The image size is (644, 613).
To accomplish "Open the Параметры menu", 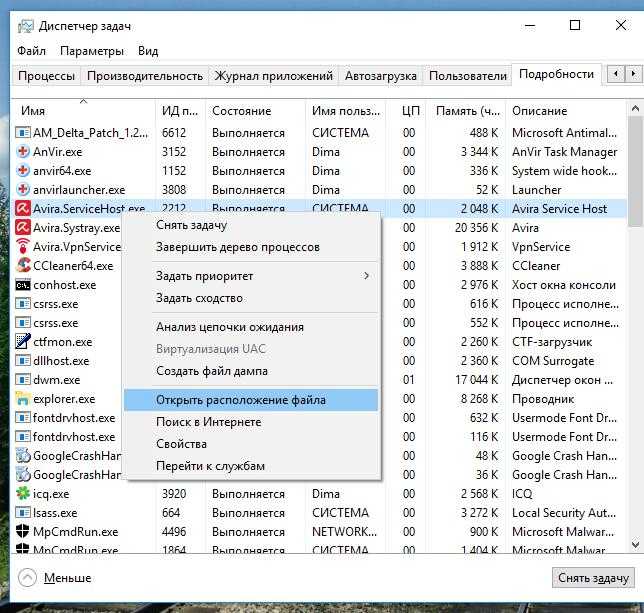I will tap(92, 51).
